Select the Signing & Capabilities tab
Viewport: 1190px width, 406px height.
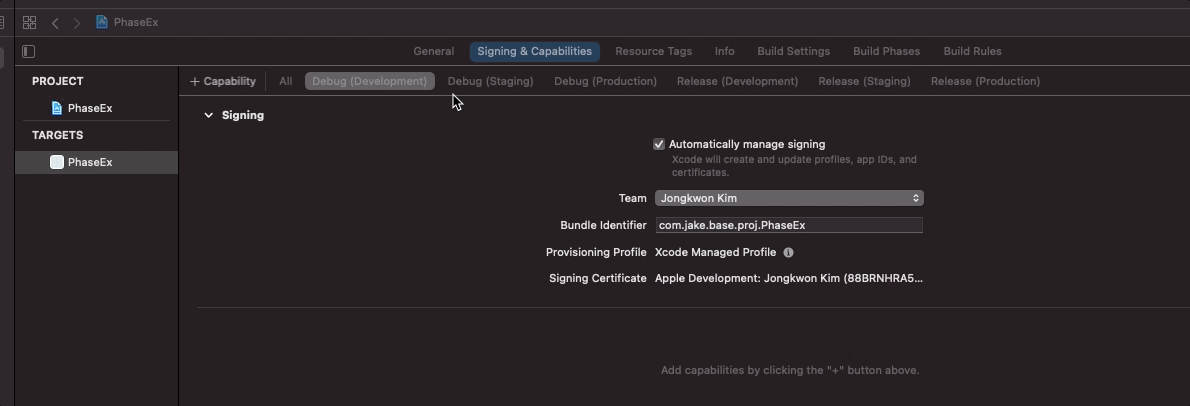534,52
